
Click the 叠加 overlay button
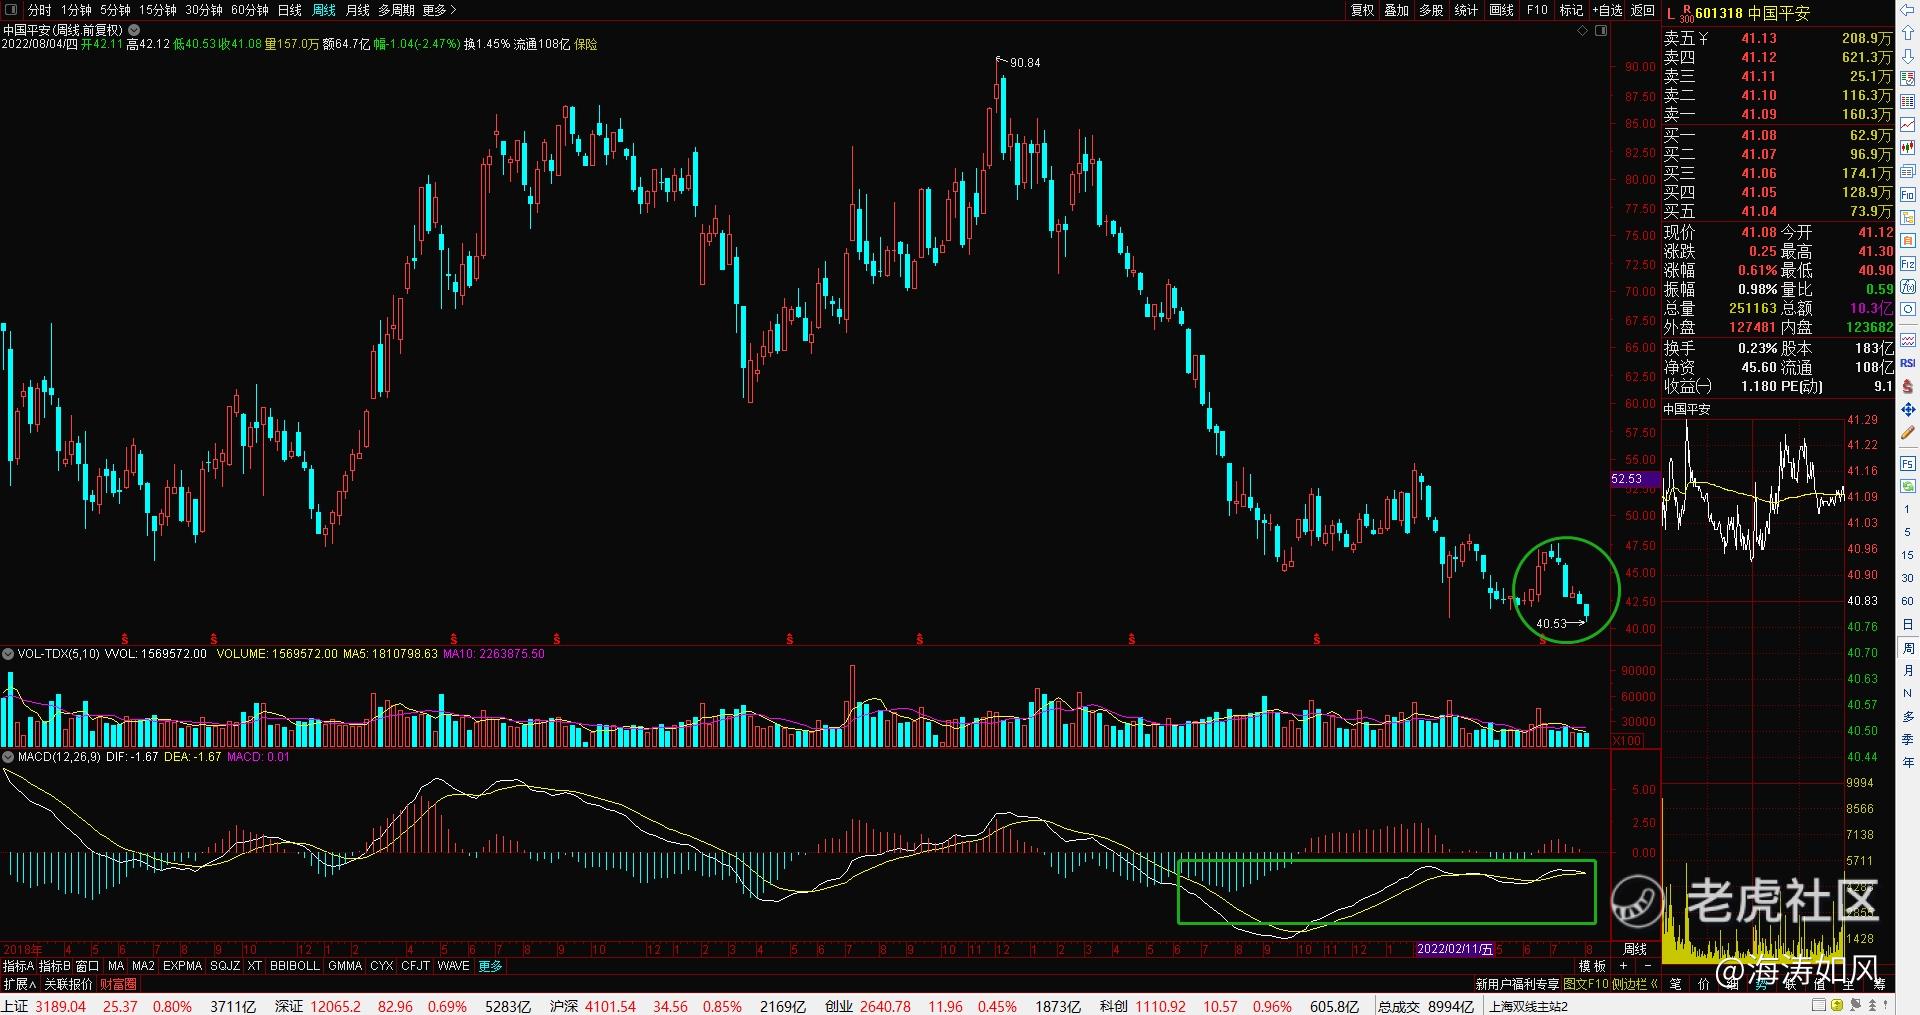(1397, 10)
